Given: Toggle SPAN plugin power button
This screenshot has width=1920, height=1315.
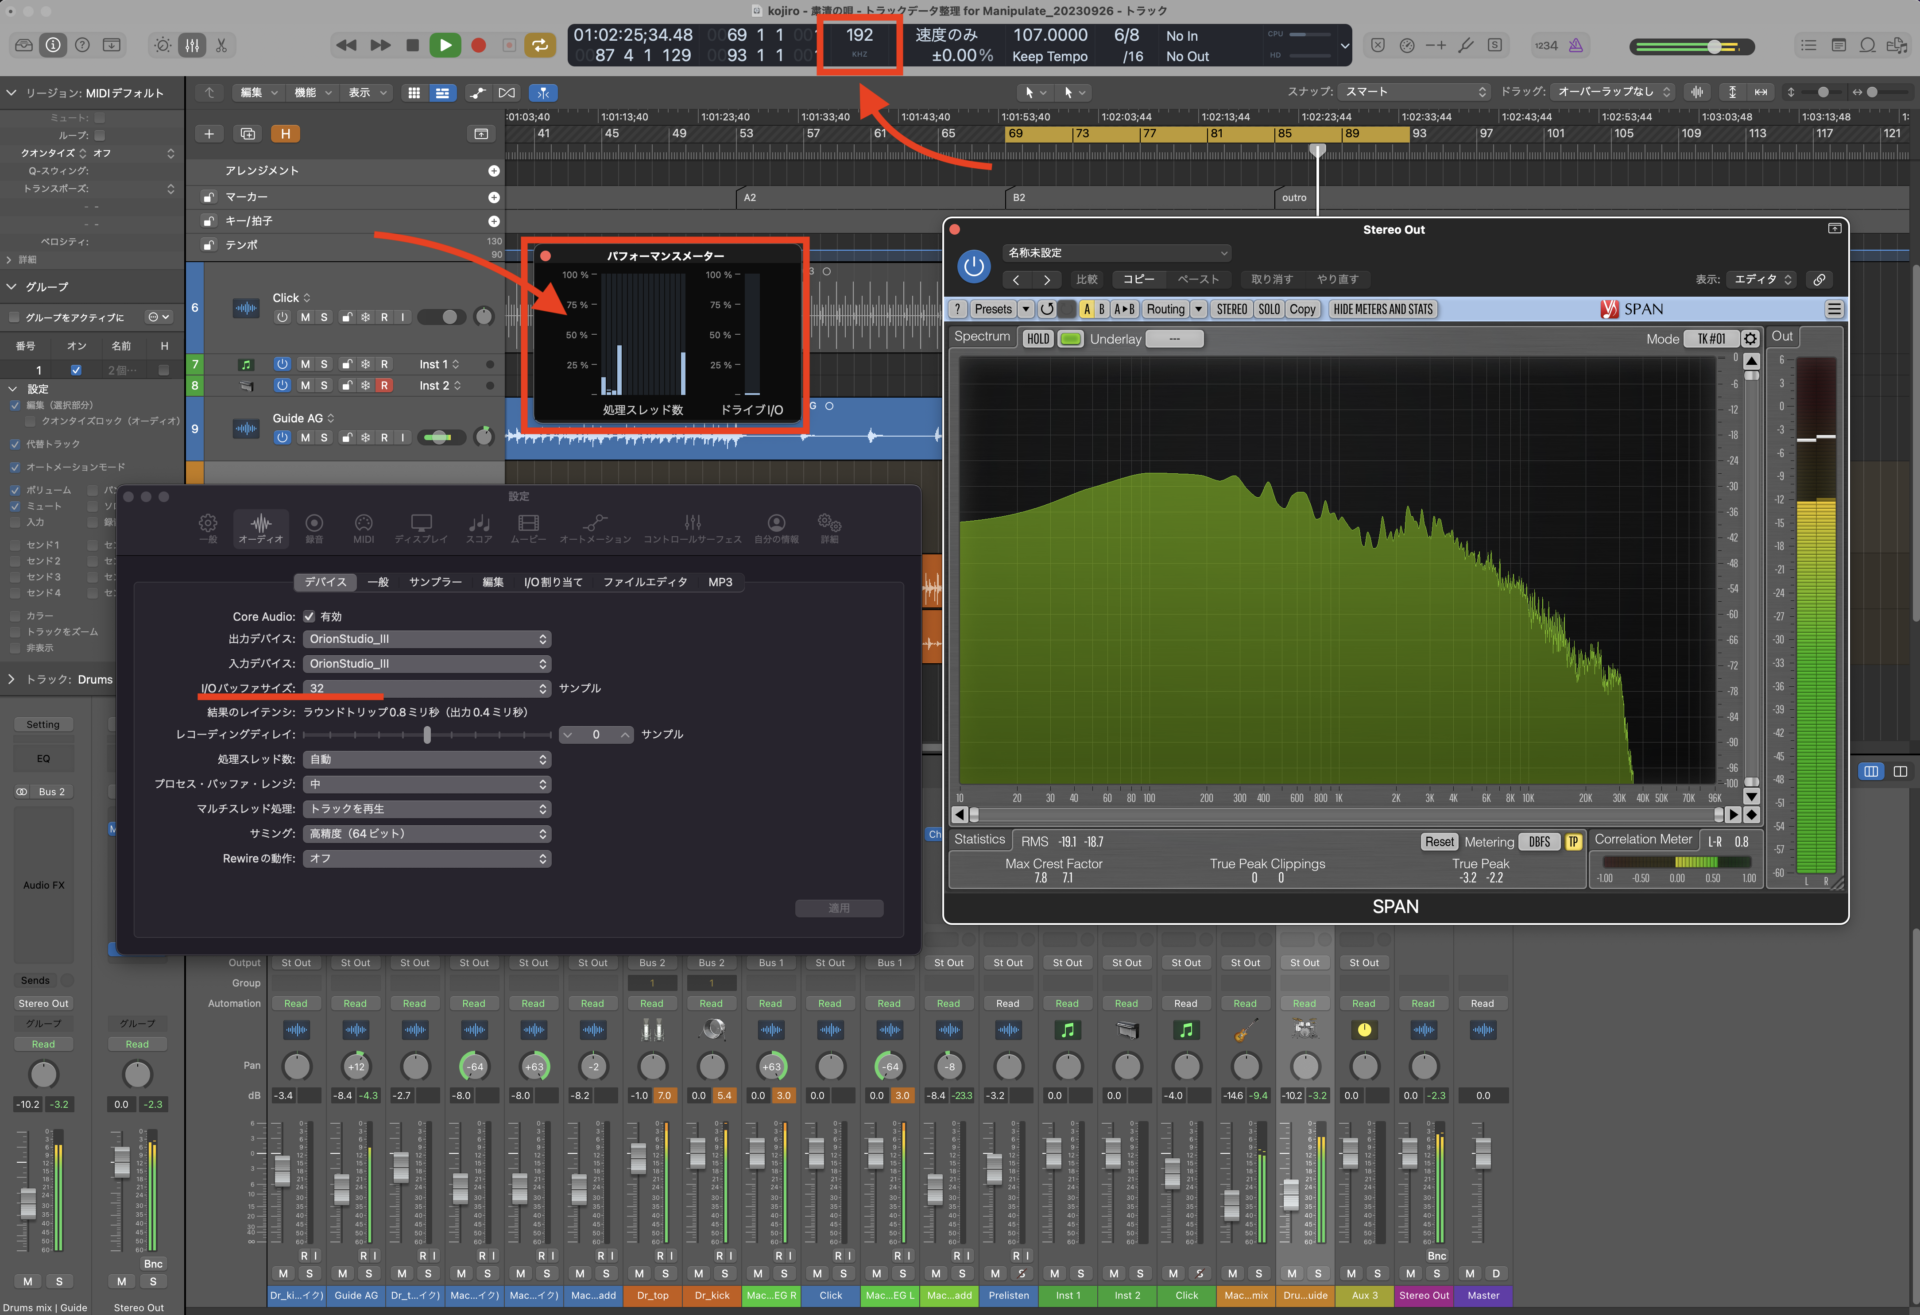Looking at the screenshot, I should (974, 266).
